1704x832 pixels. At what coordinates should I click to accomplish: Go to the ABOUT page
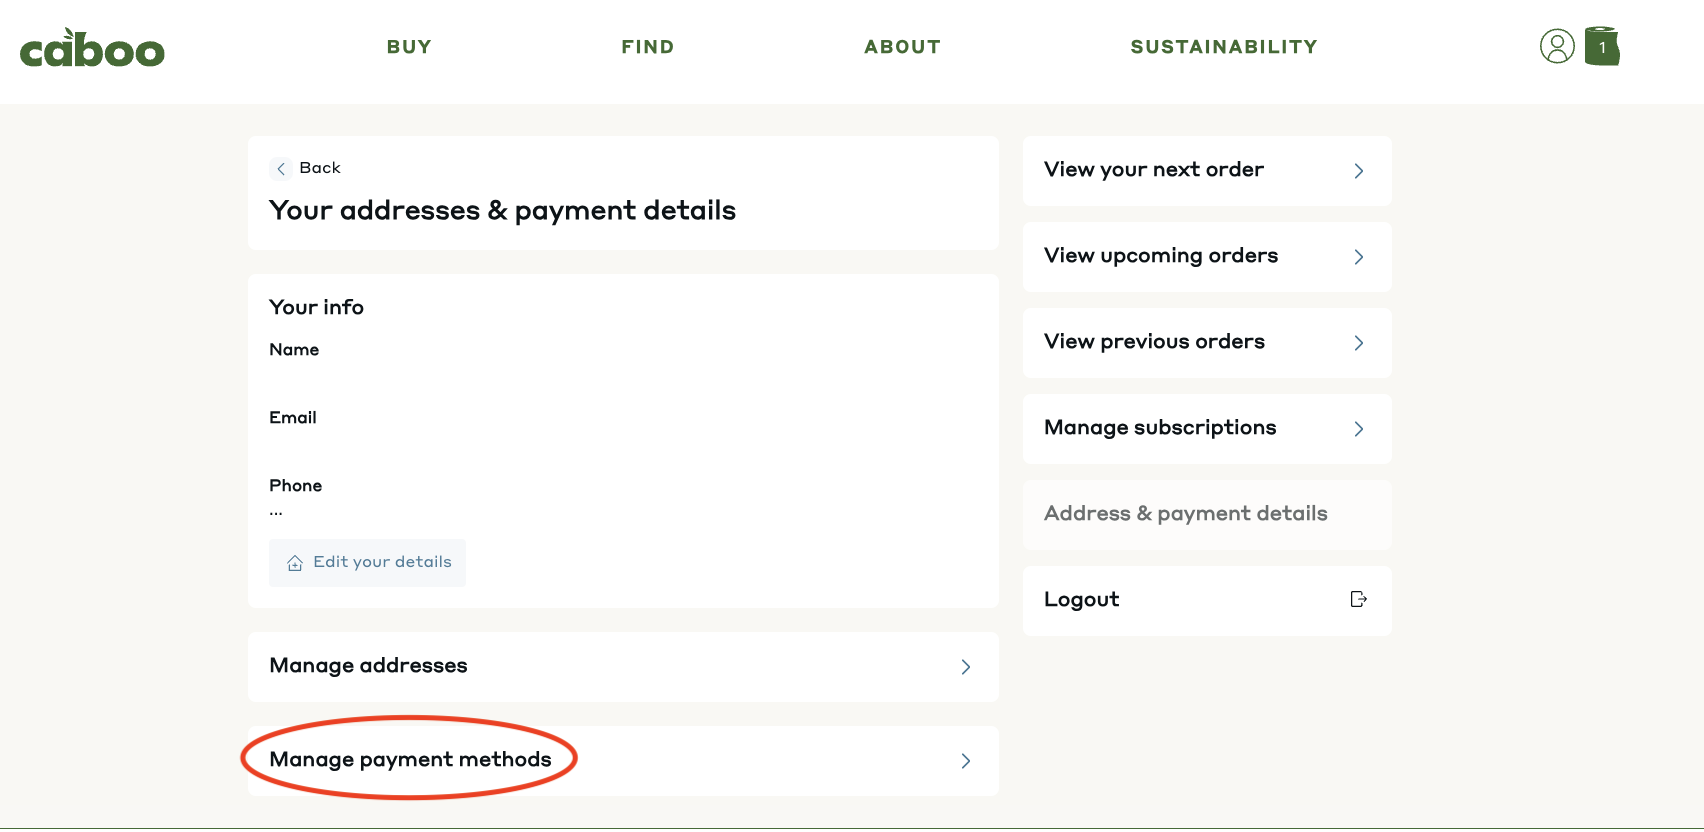(x=903, y=47)
